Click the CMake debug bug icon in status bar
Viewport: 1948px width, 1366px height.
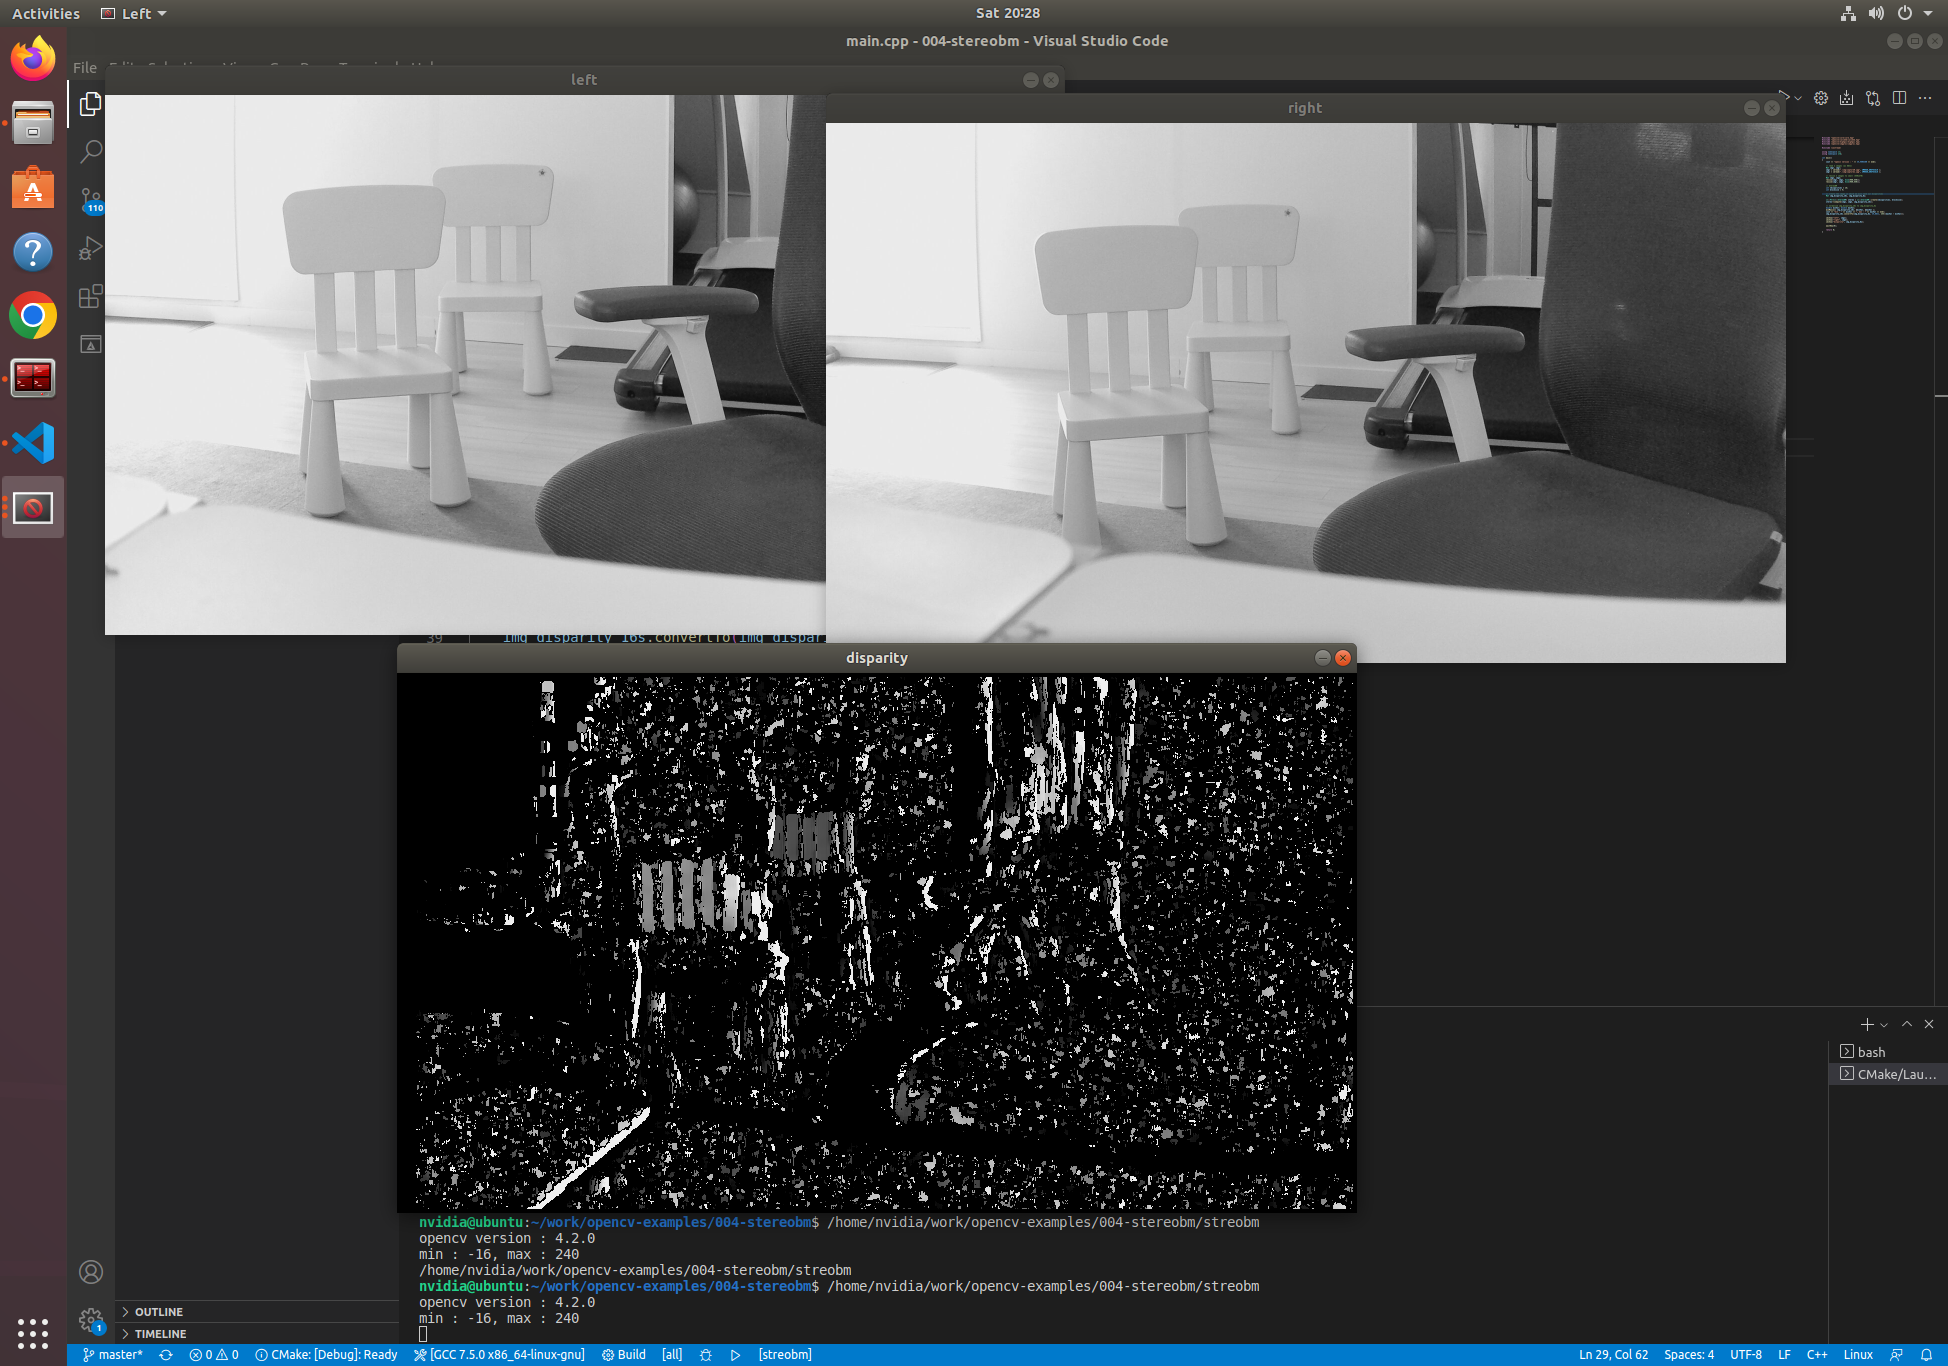pyautogui.click(x=706, y=1355)
